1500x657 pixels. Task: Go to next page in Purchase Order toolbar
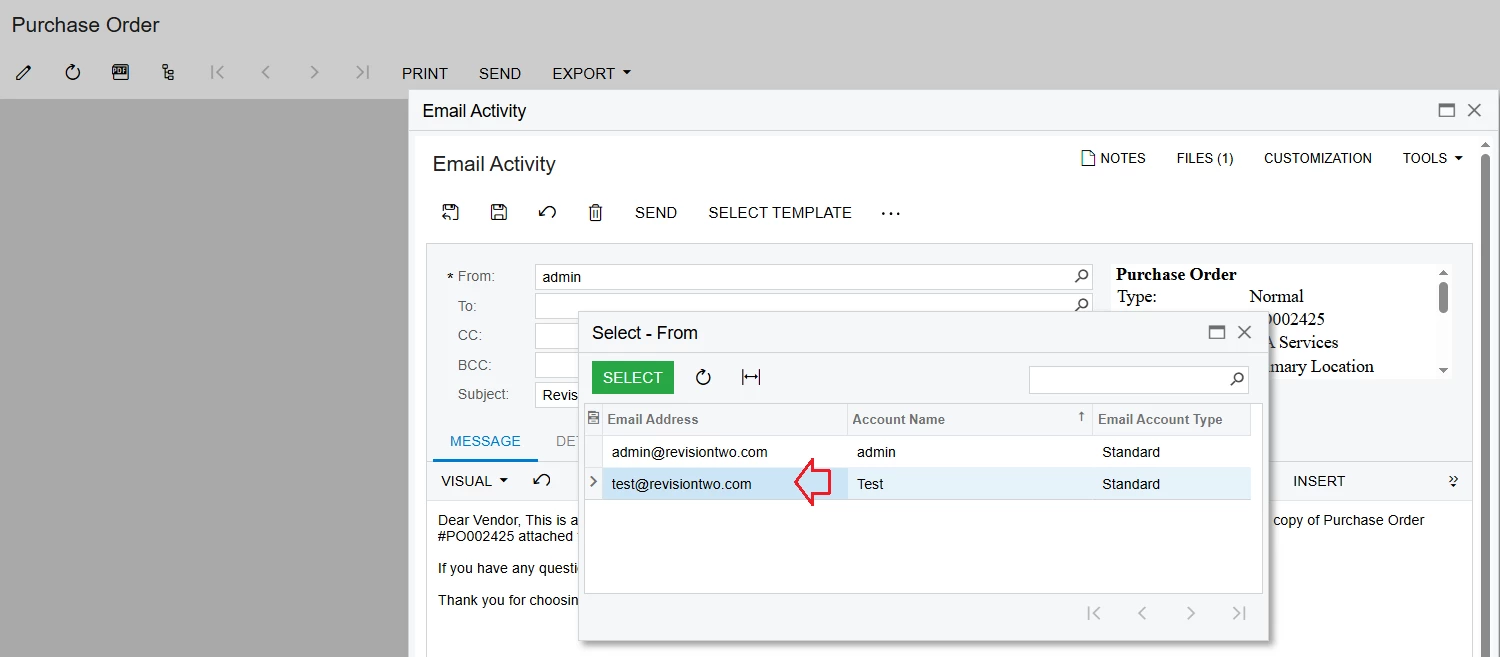point(314,72)
